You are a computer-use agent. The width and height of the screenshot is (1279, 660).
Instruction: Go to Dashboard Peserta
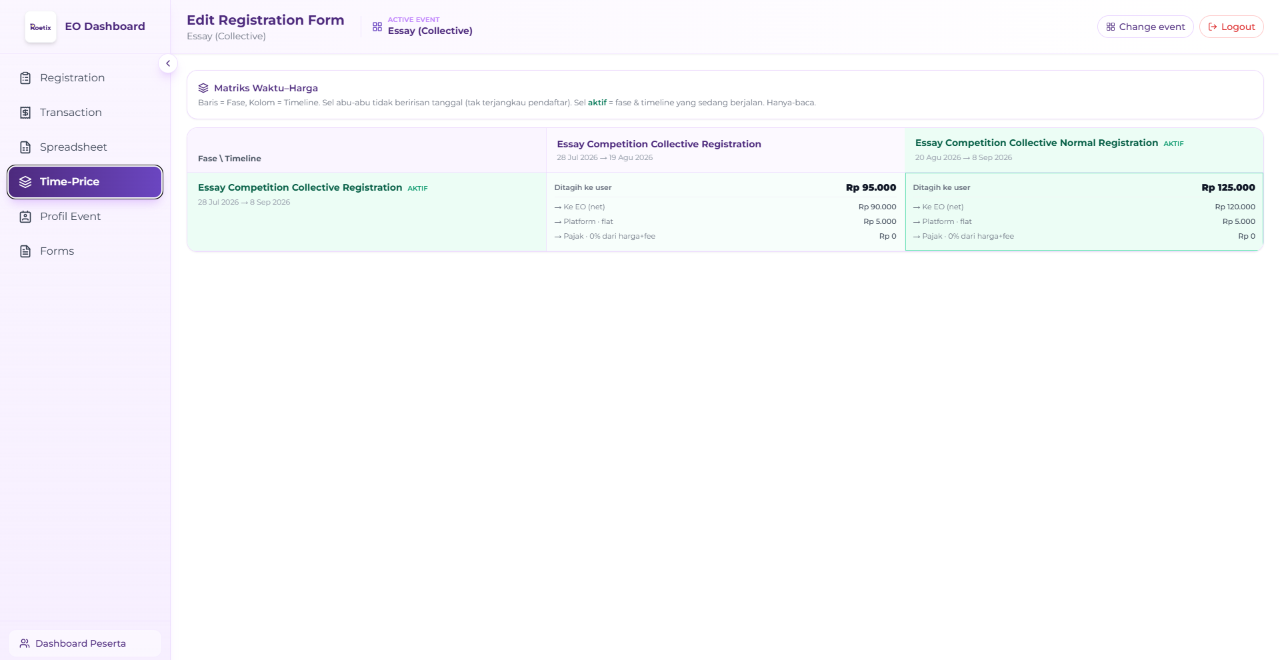(x=85, y=644)
